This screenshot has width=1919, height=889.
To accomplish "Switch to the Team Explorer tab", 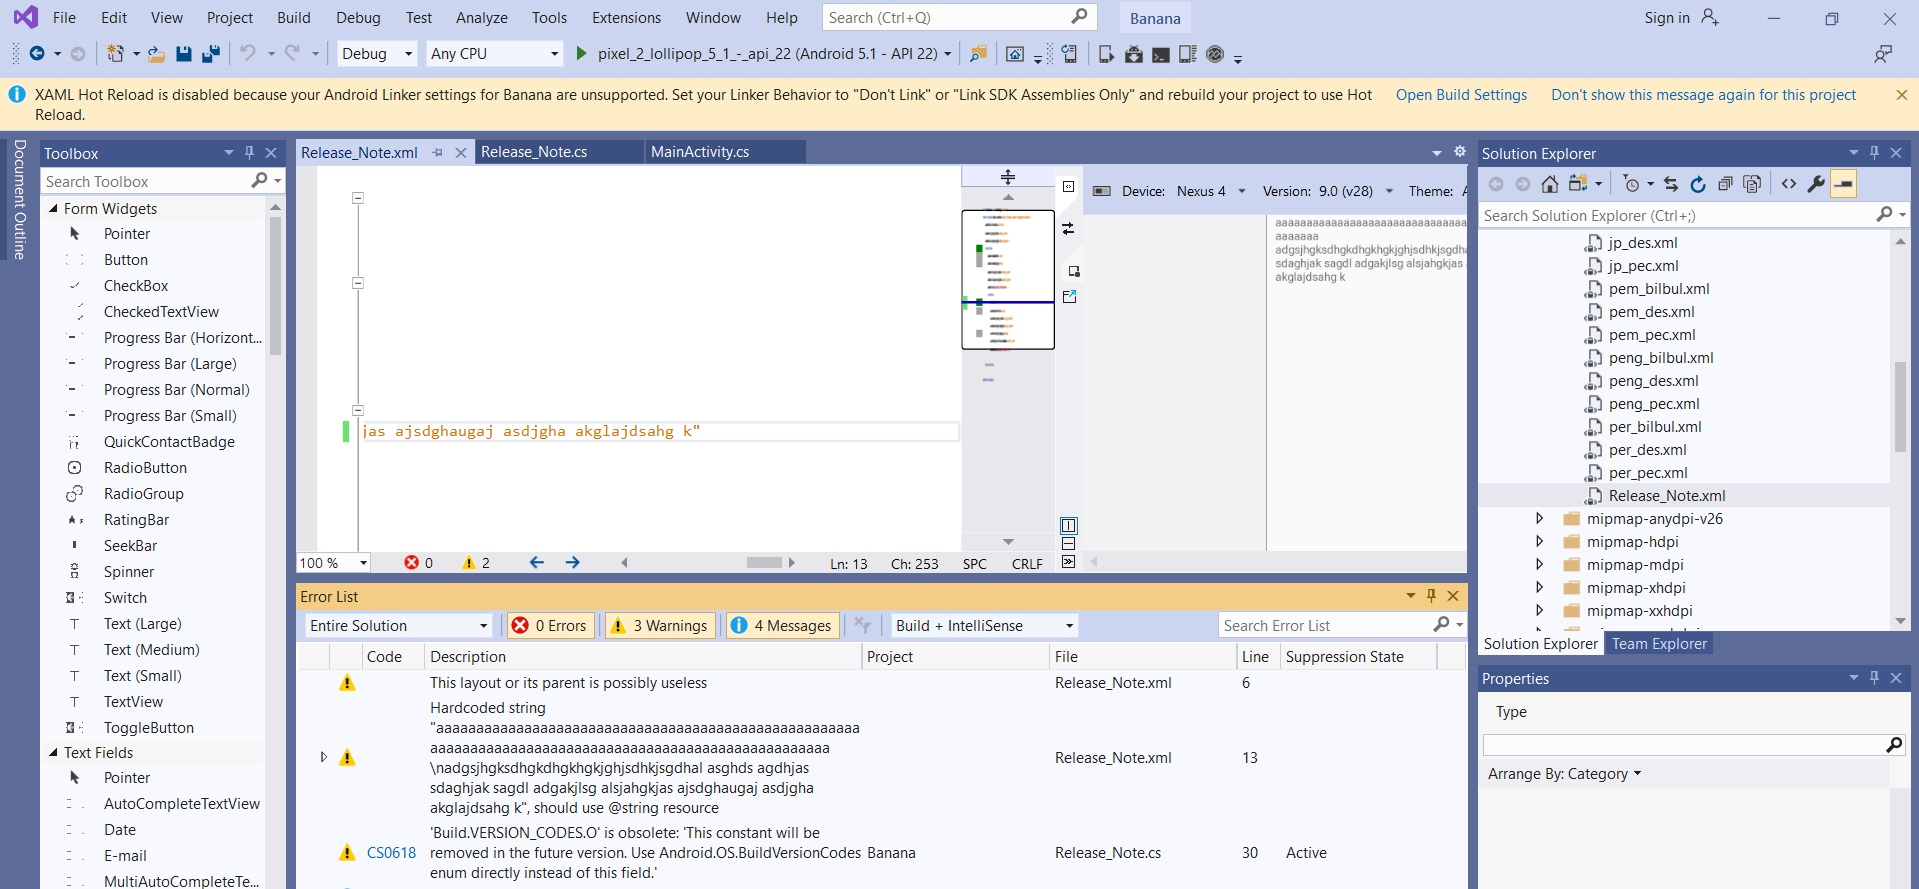I will [1659, 644].
